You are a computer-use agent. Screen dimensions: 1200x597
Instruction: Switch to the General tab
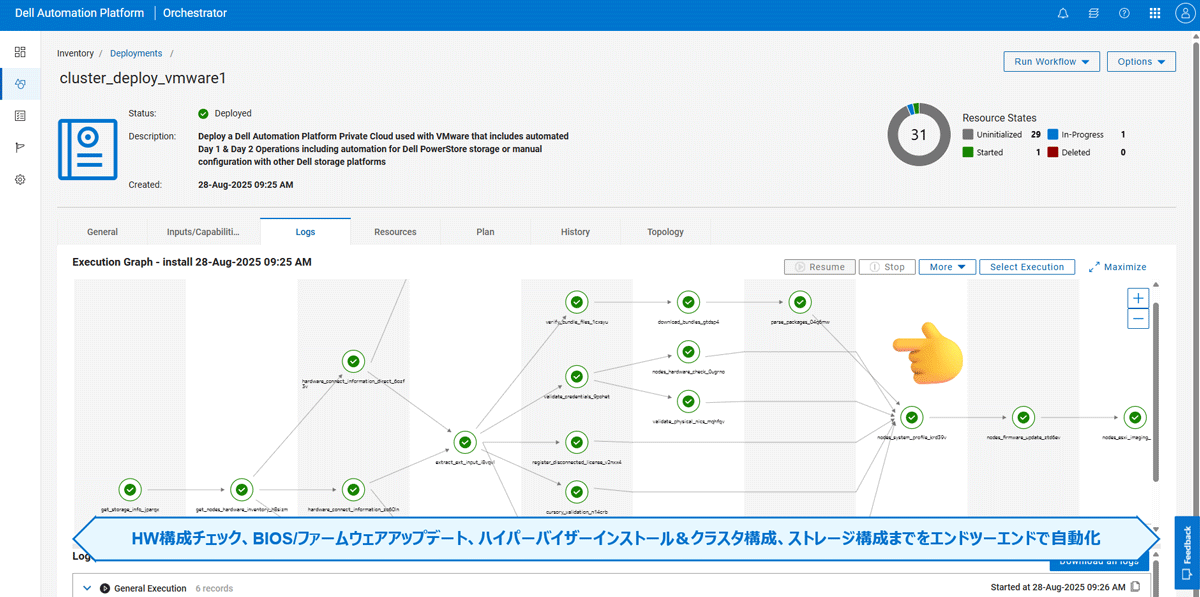pos(102,232)
